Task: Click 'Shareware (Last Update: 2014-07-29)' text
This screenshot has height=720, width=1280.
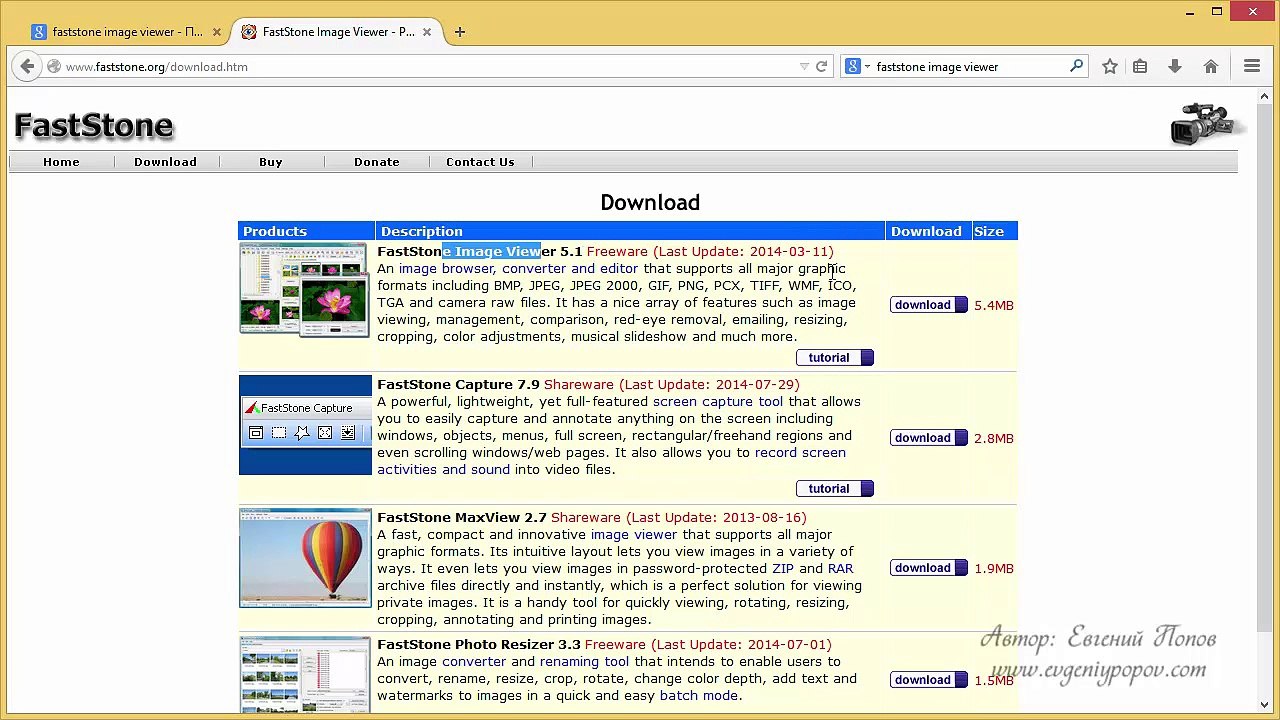Action: click(x=672, y=385)
